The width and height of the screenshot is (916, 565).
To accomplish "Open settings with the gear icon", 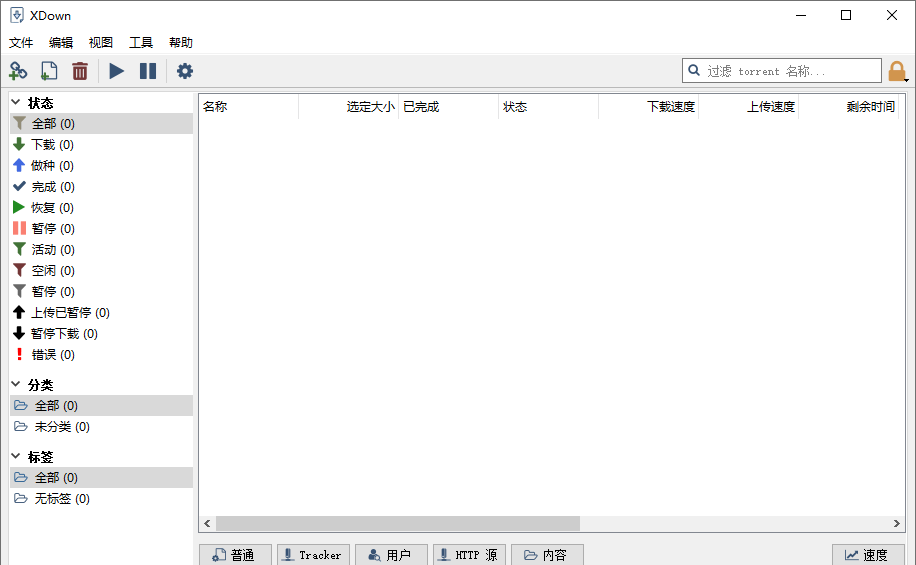I will pyautogui.click(x=185, y=71).
